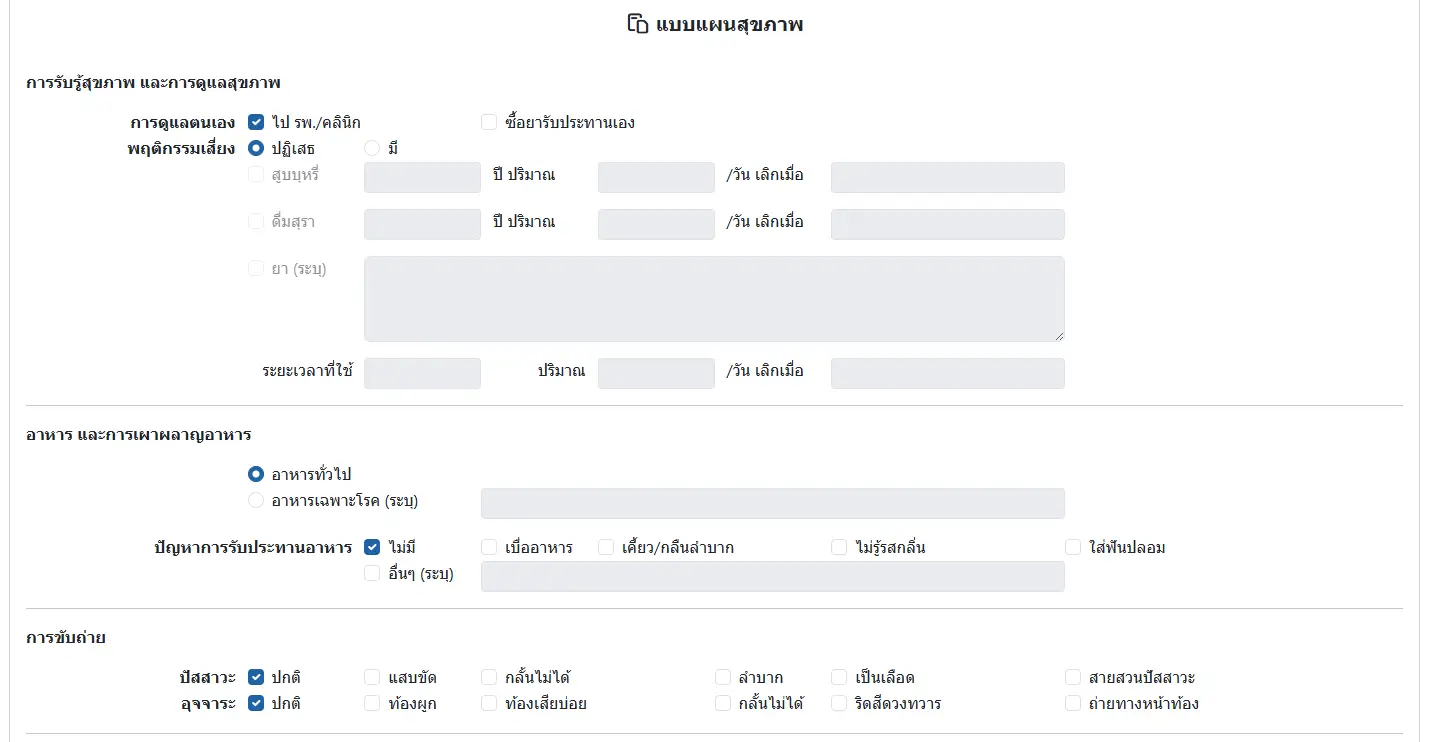
Task: Tick the ท้องผูก stool checkbox
Action: click(372, 703)
